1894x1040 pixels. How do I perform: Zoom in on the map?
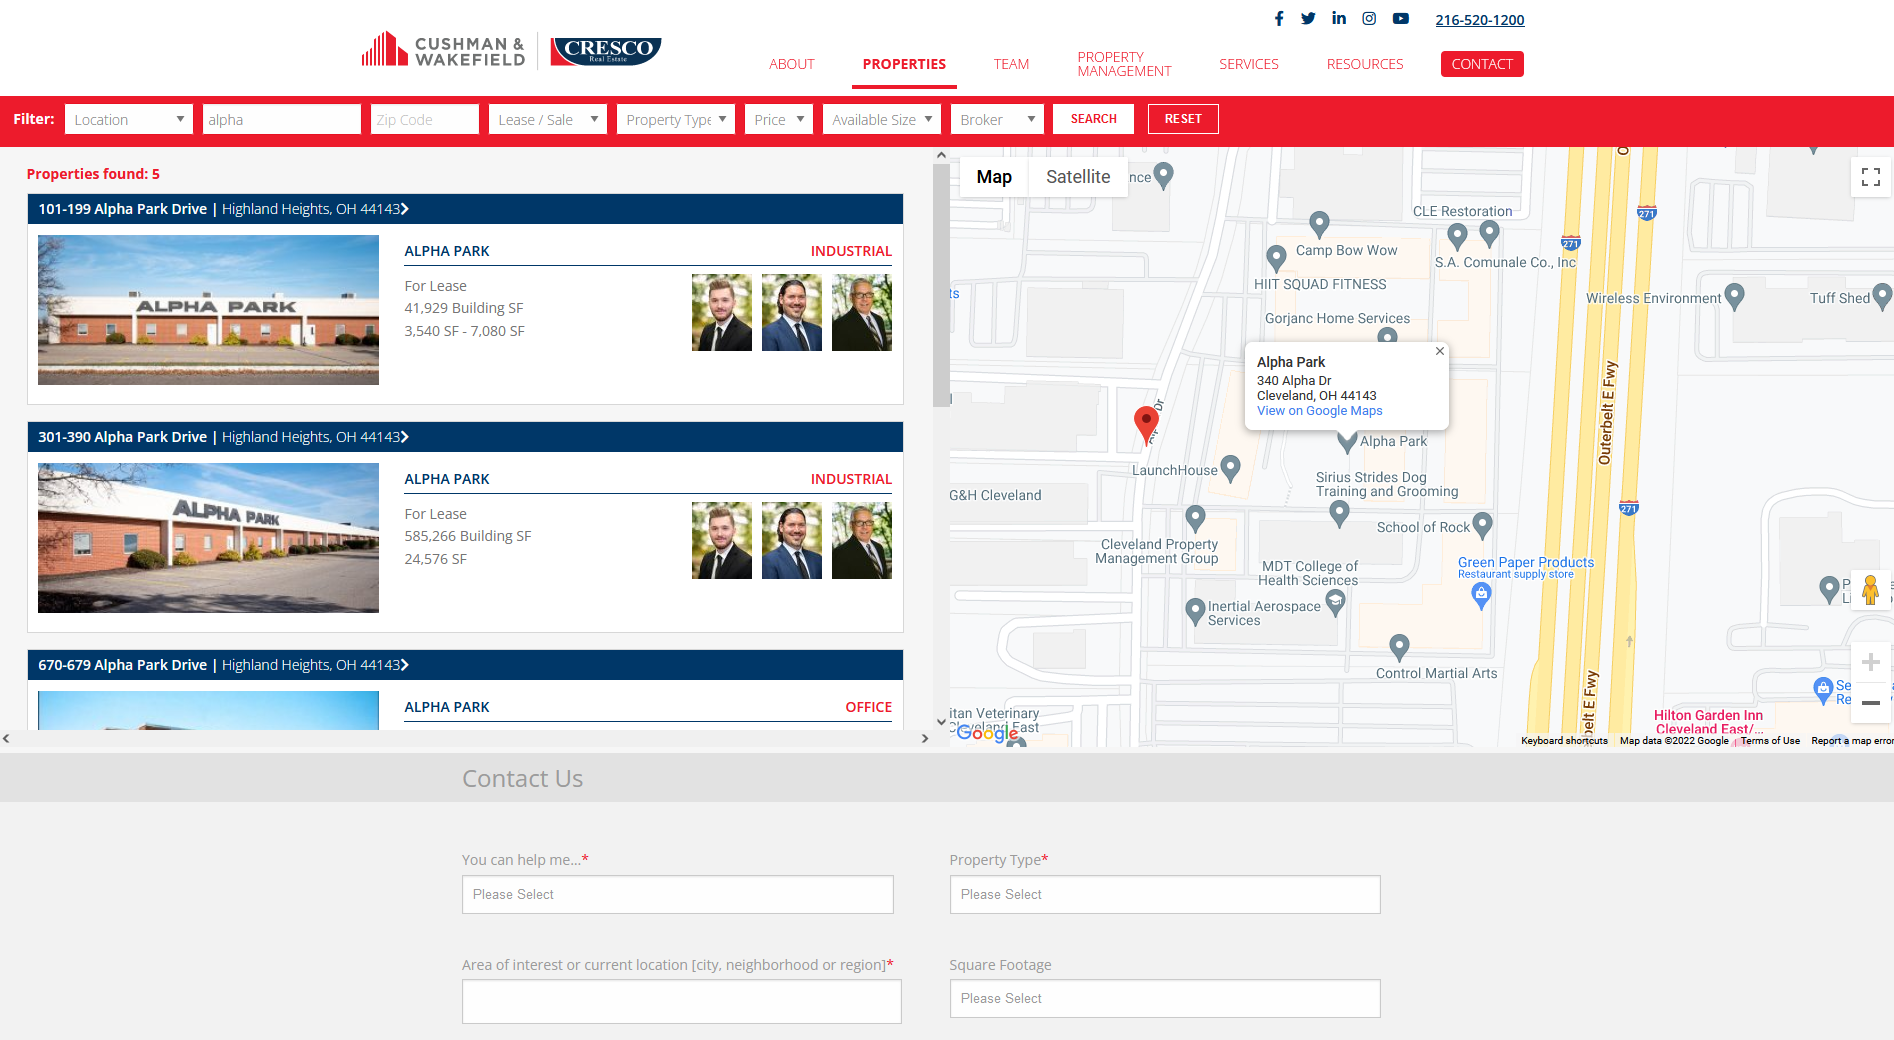point(1871,662)
